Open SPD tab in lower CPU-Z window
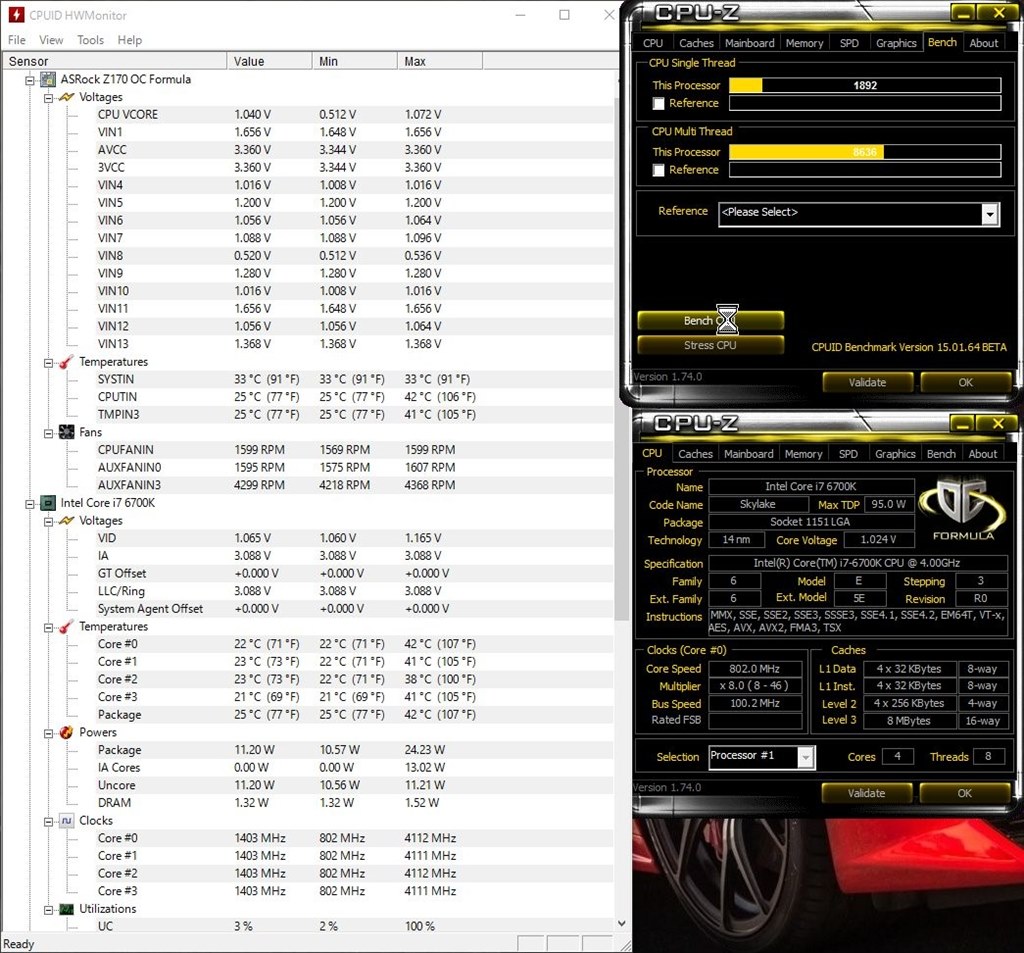1024x953 pixels. point(848,454)
